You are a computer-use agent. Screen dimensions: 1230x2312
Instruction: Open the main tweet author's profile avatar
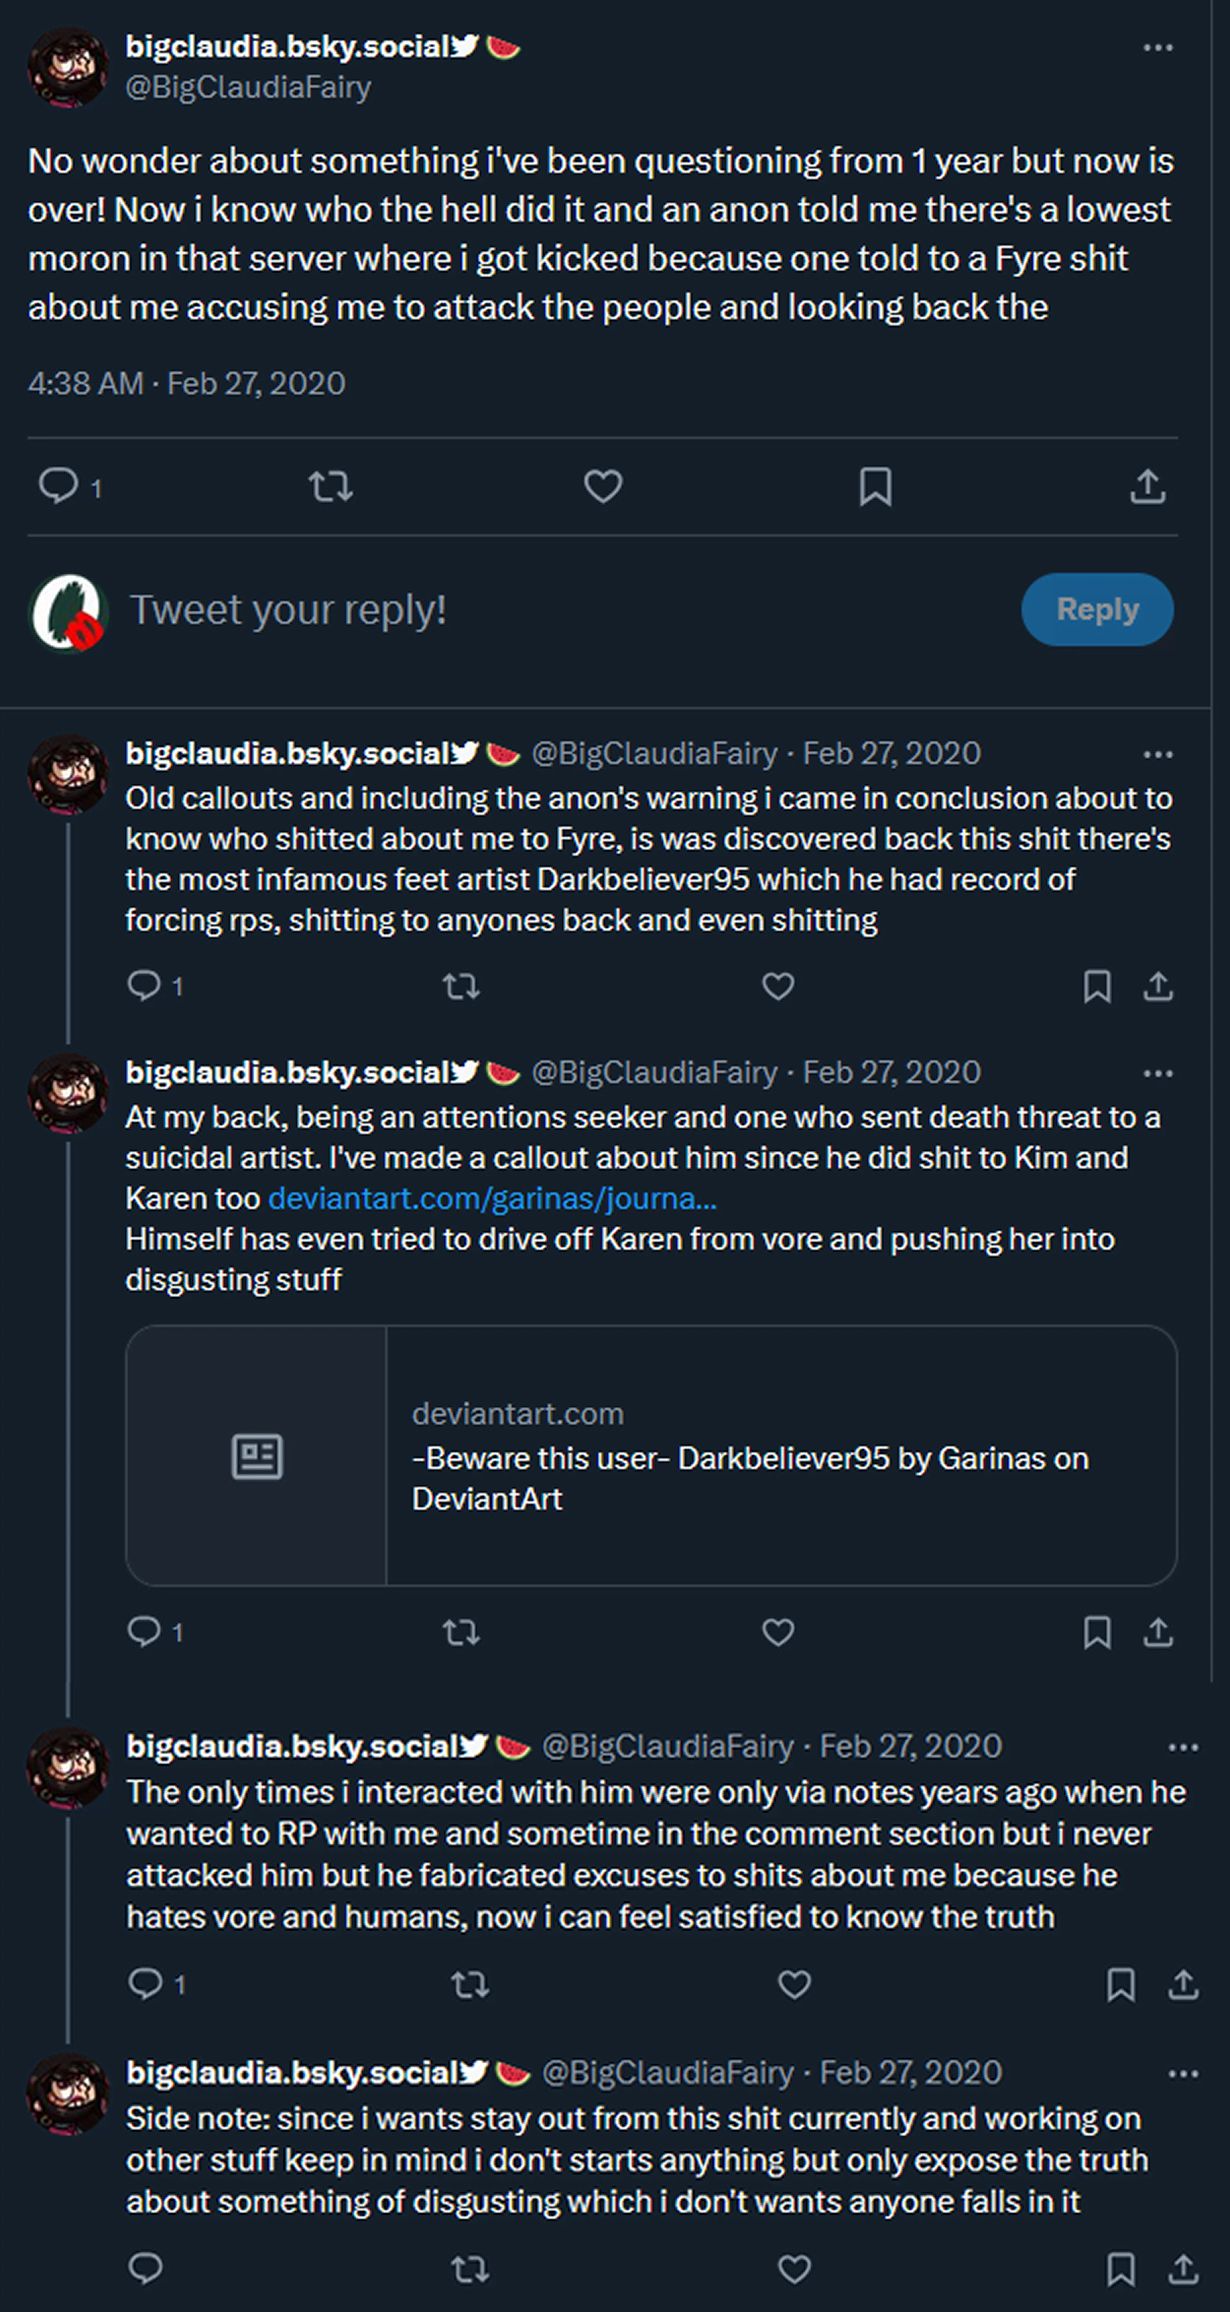68,67
